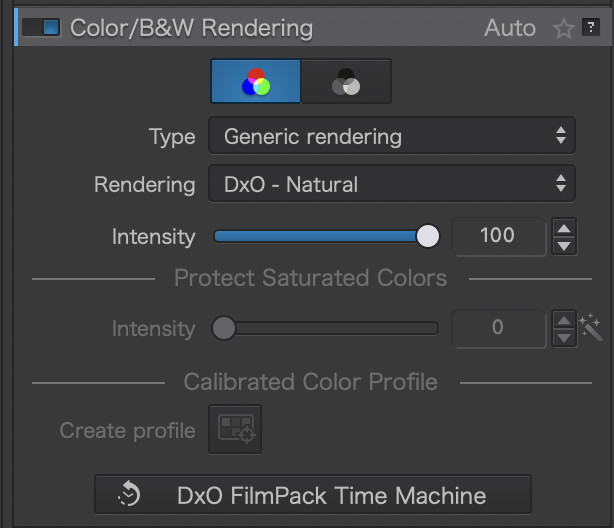The height and width of the screenshot is (528, 614).
Task: Click the Protect Saturated Colors intensity slider handle
Action: [224, 328]
